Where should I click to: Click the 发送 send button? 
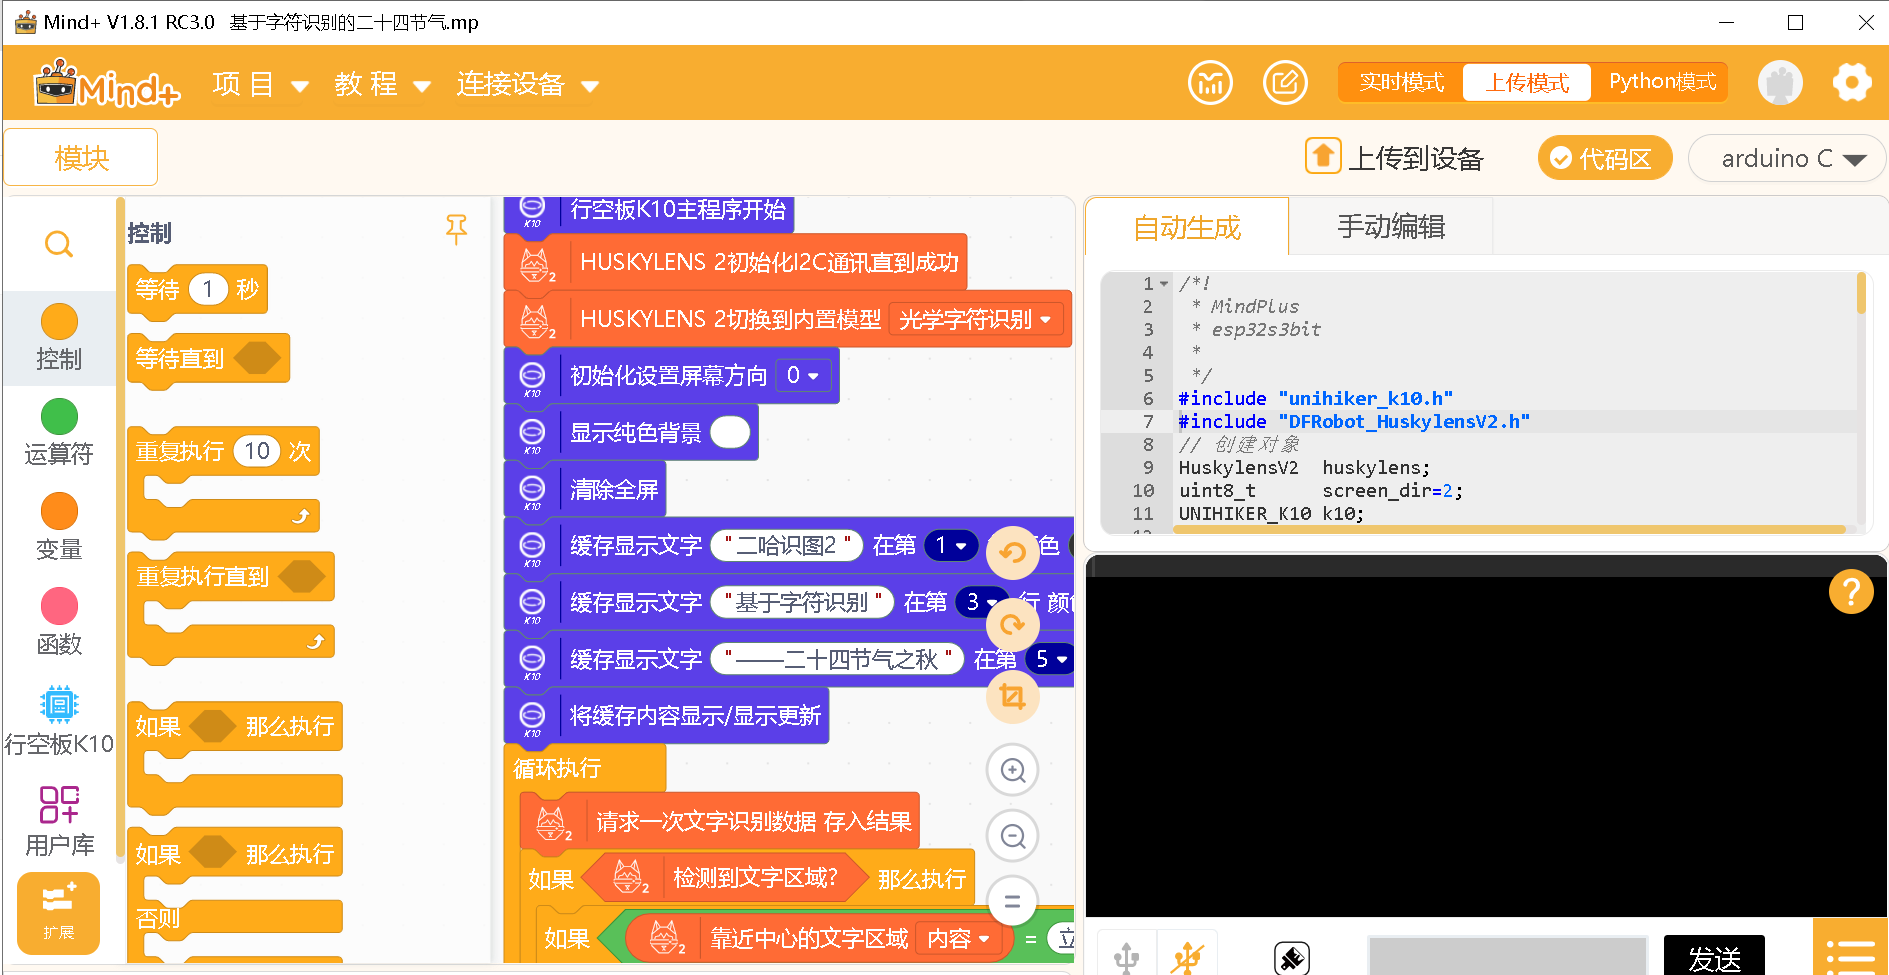pyautogui.click(x=1714, y=958)
